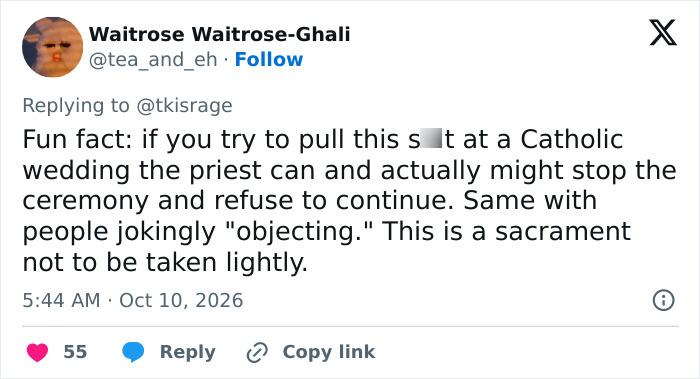Click the Reply button text

coord(188,352)
